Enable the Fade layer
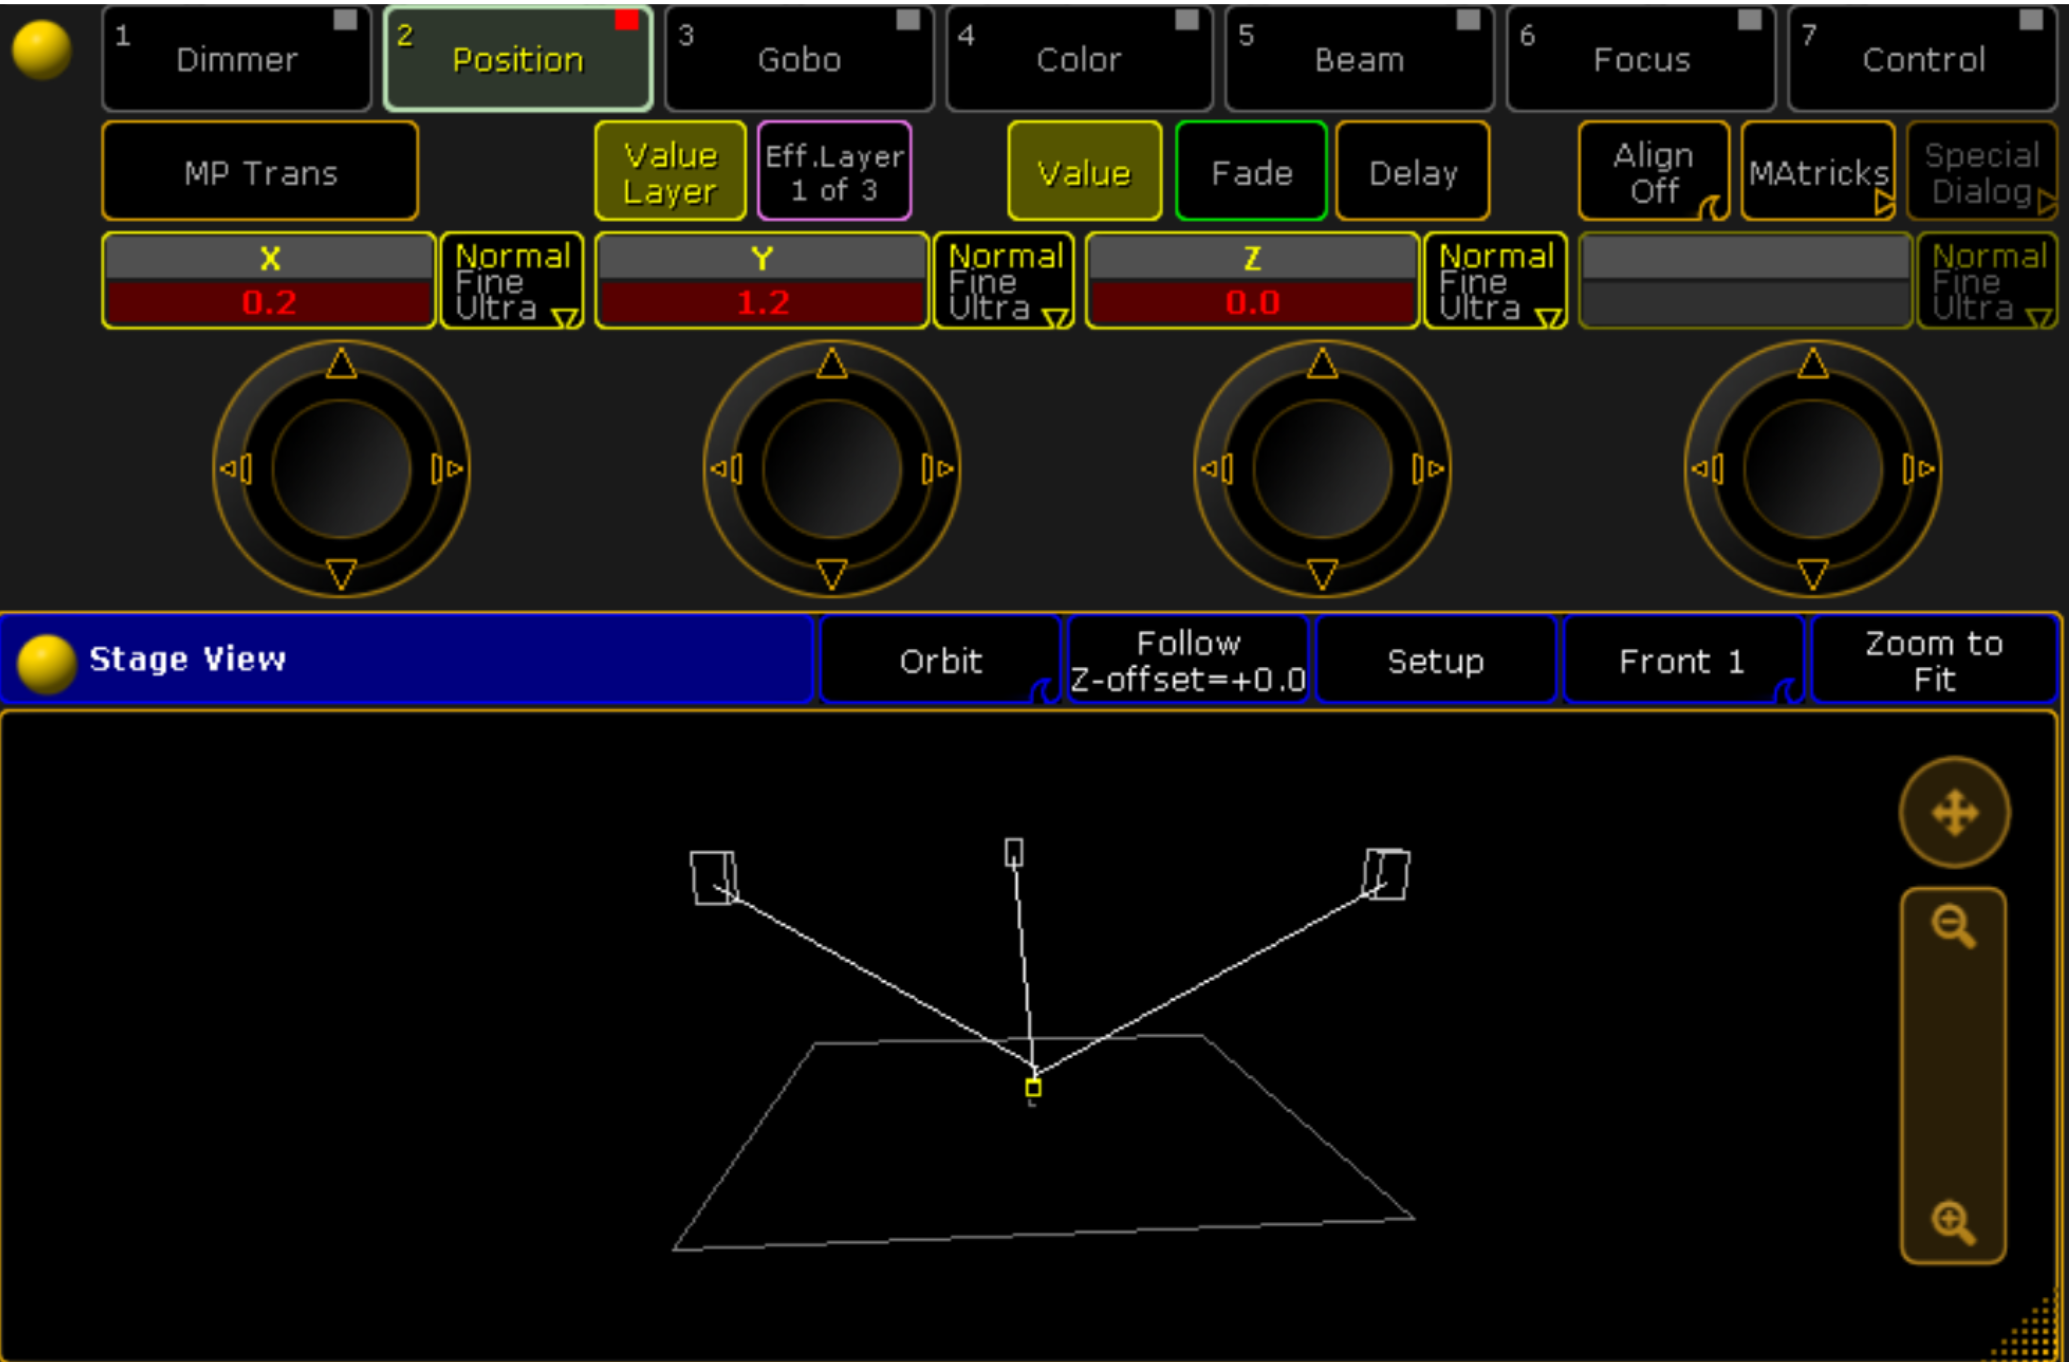The width and height of the screenshot is (2069, 1362). 1251,172
